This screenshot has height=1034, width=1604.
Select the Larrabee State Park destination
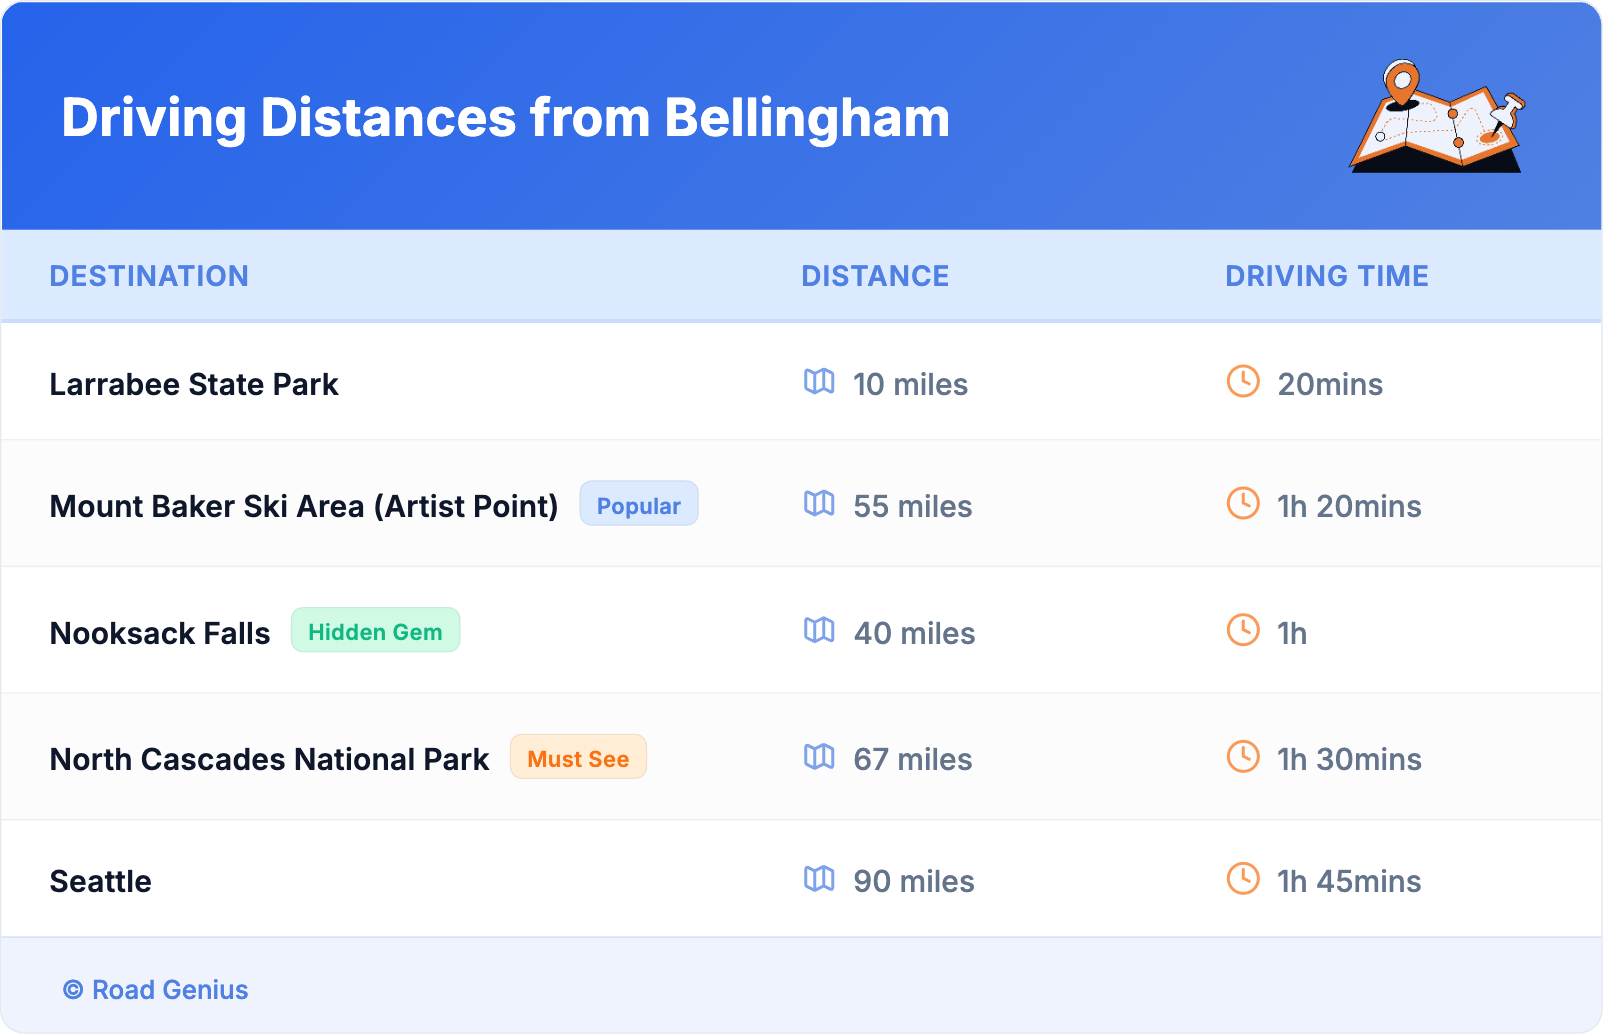click(194, 385)
